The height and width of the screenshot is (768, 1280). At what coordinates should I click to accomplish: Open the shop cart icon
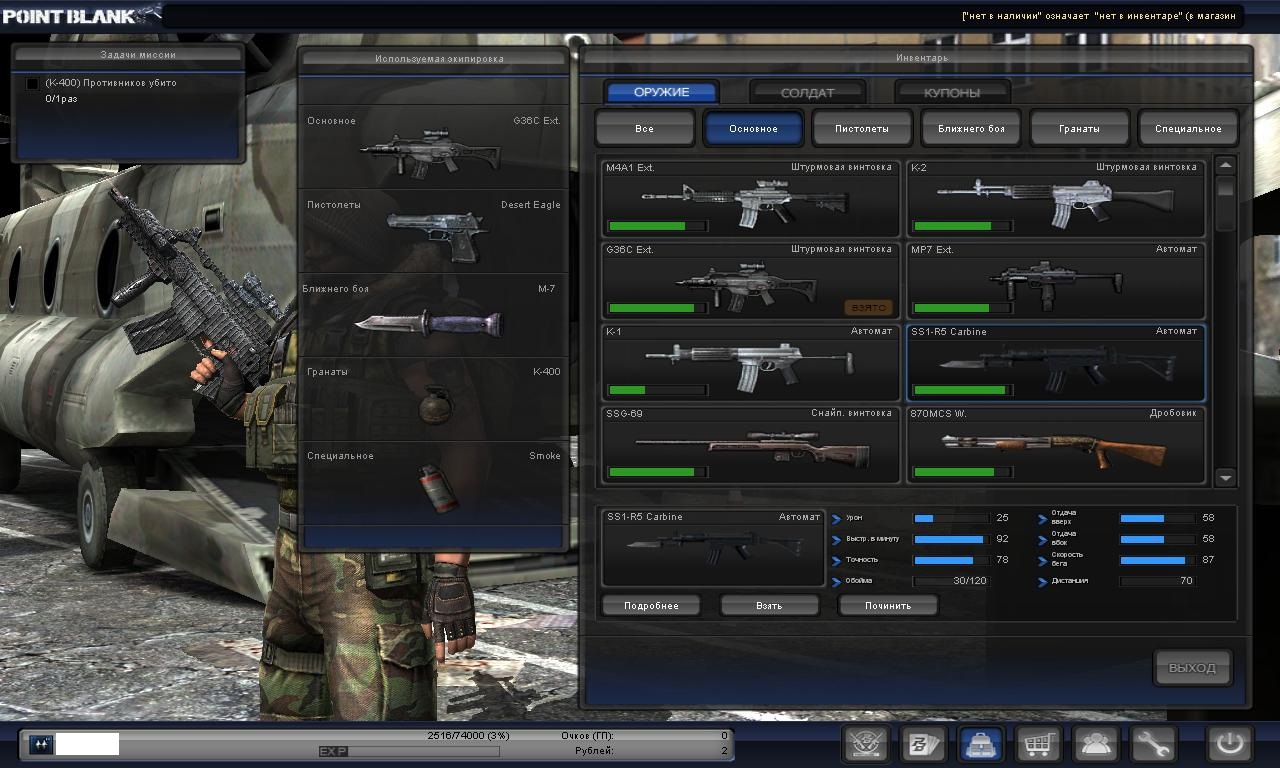1038,744
